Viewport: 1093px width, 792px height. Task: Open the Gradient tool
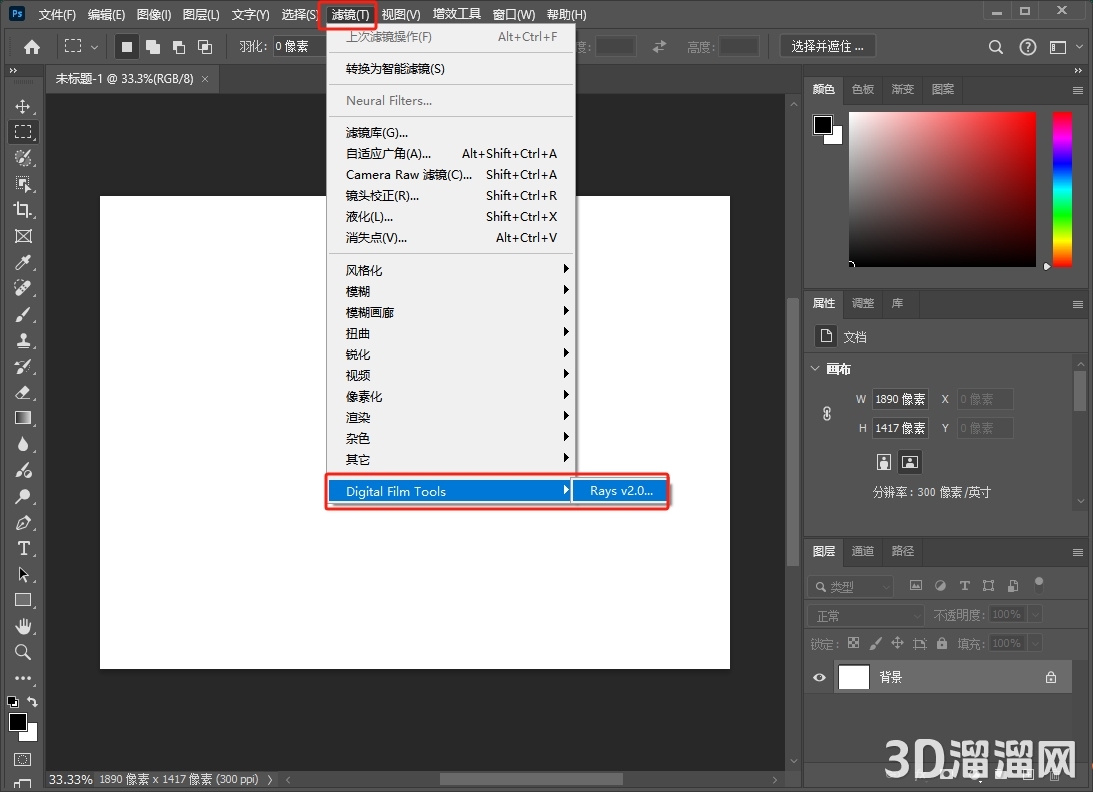pos(23,418)
